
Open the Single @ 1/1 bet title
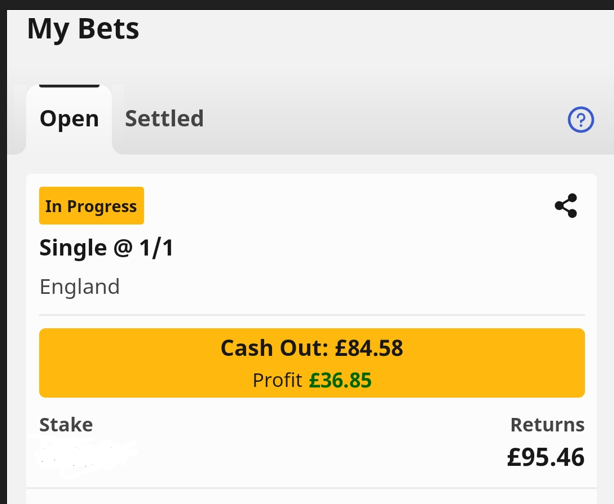106,248
